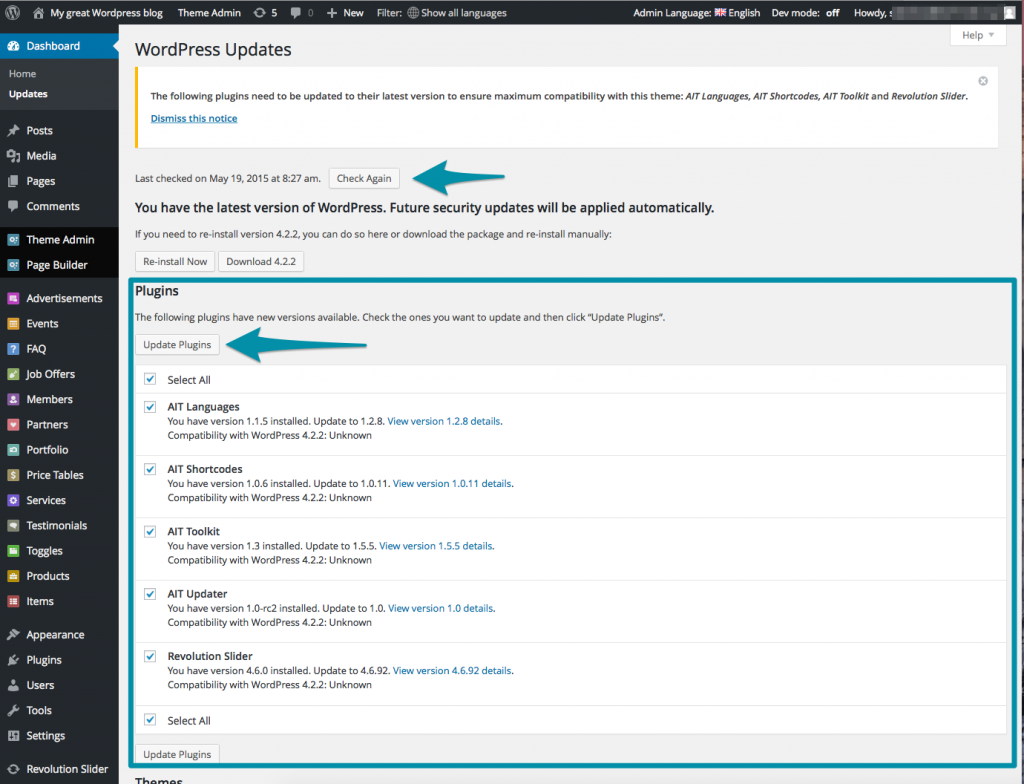Viewport: 1024px width, 784px height.
Task: Click the Re-install Now button
Action: (x=175, y=261)
